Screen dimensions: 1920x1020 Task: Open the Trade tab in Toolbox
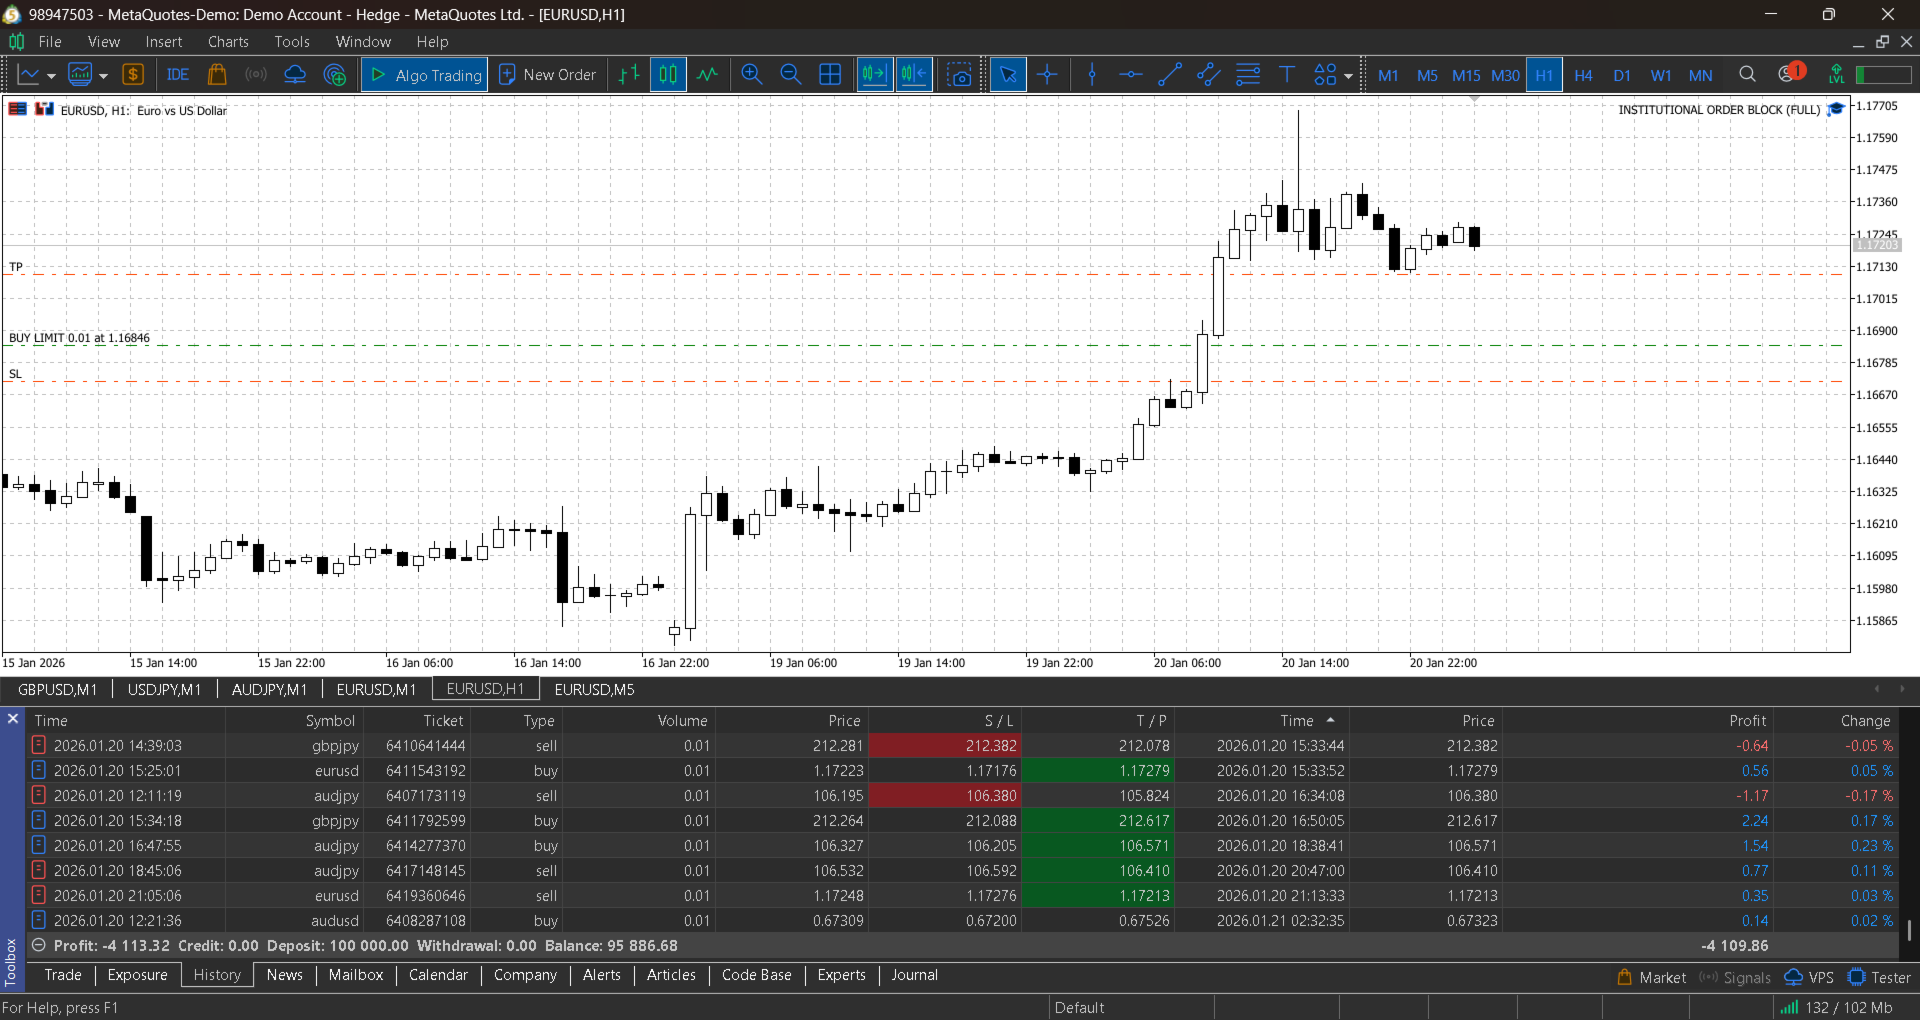[x=63, y=975]
